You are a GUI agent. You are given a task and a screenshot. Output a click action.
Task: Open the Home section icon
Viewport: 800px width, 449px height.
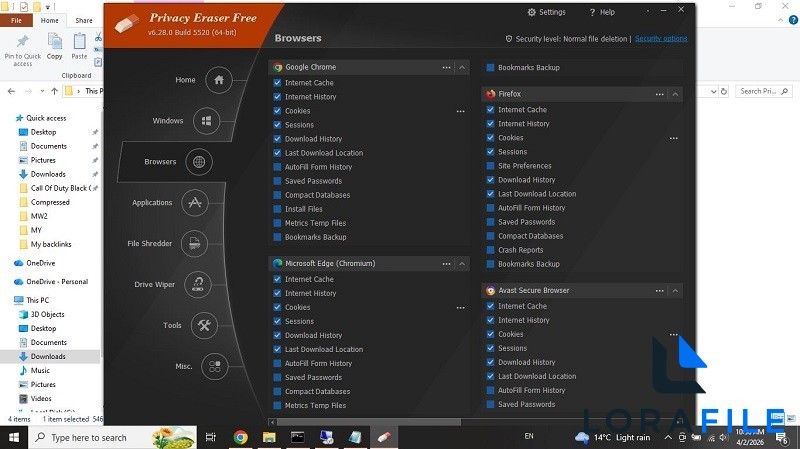coord(219,80)
